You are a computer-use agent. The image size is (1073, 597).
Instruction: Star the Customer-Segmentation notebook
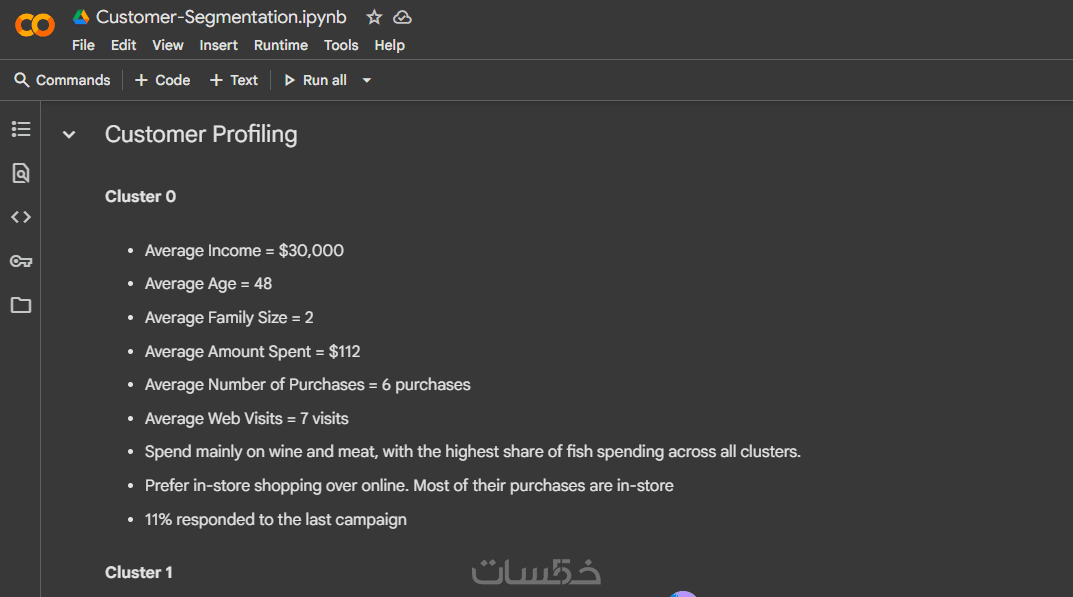[x=374, y=17]
